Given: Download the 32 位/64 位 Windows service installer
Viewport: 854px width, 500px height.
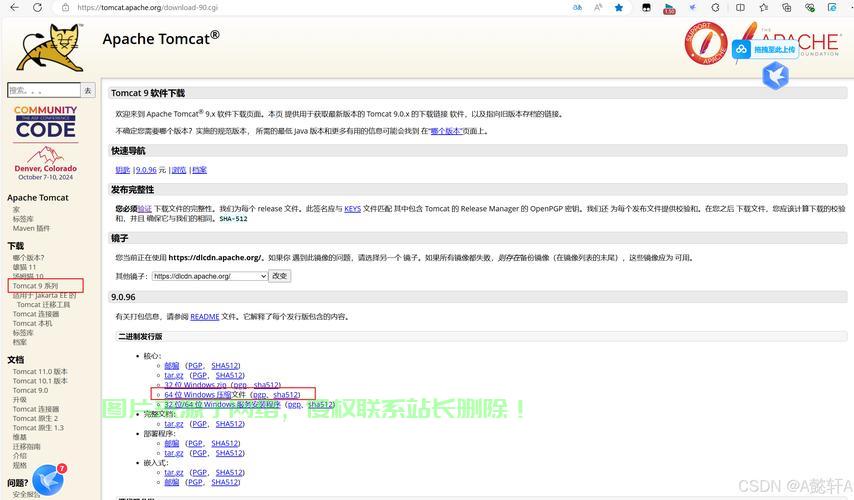Looking at the screenshot, I should [222, 405].
